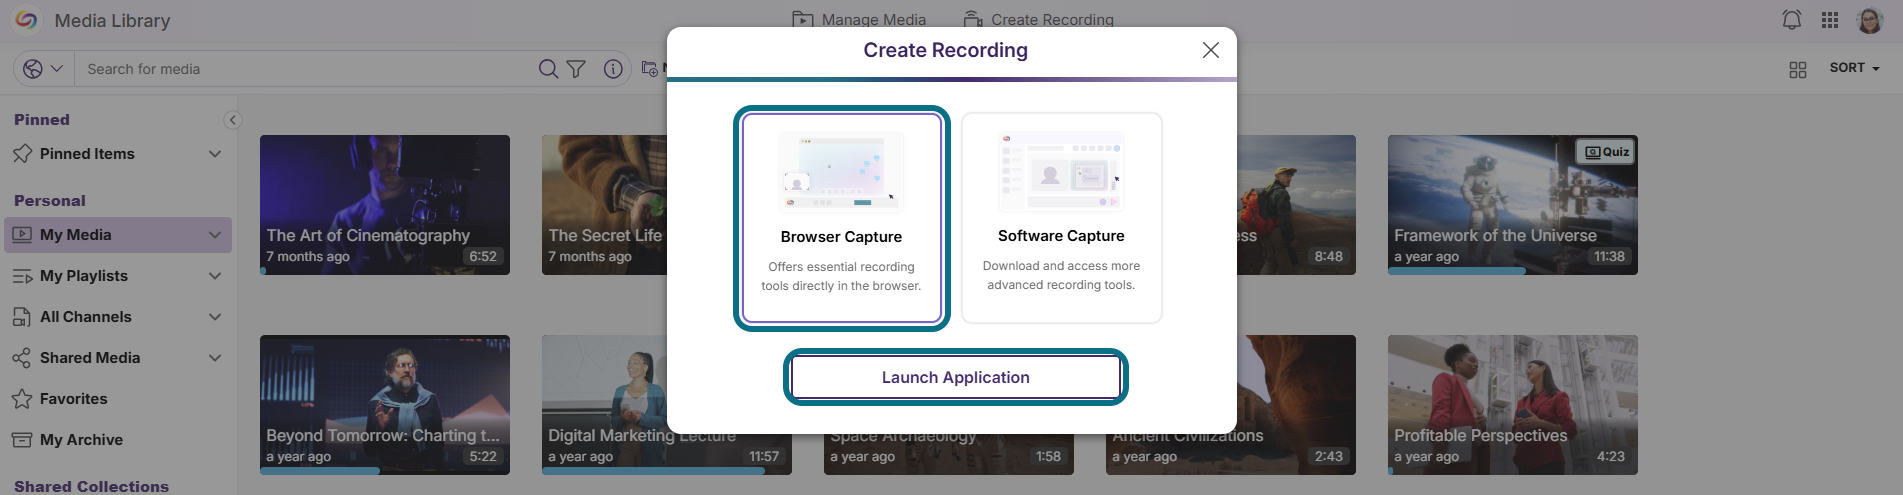This screenshot has width=1903, height=495.
Task: Click the My Media play icon
Action: click(22, 235)
